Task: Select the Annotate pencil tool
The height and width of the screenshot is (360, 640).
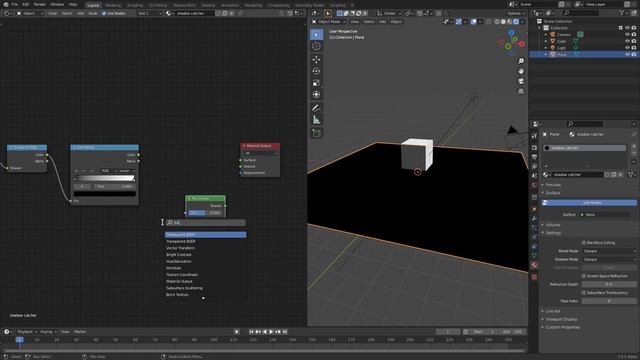Action: click(x=316, y=108)
